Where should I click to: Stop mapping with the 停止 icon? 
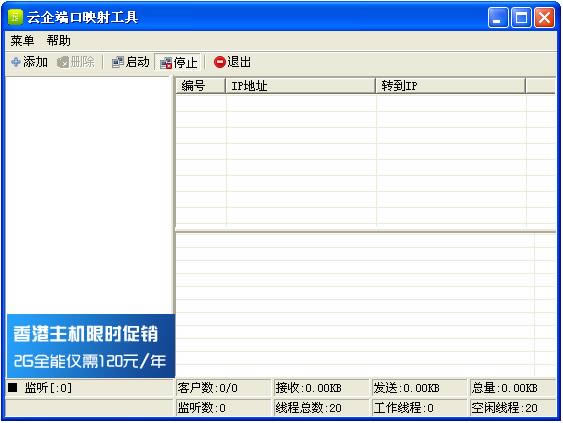(x=166, y=63)
